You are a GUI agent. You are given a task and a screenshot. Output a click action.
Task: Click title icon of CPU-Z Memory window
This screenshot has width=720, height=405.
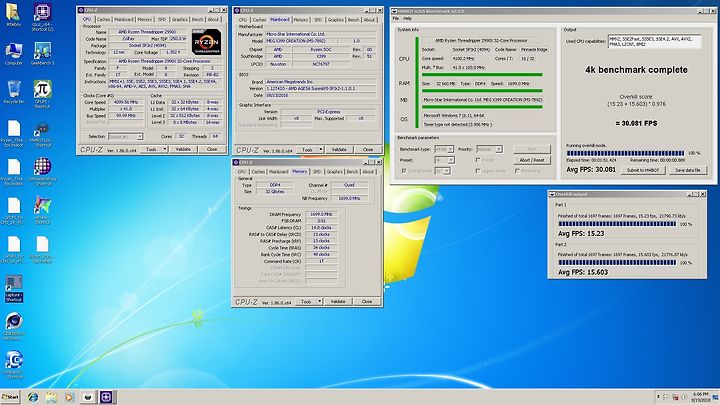click(236, 162)
